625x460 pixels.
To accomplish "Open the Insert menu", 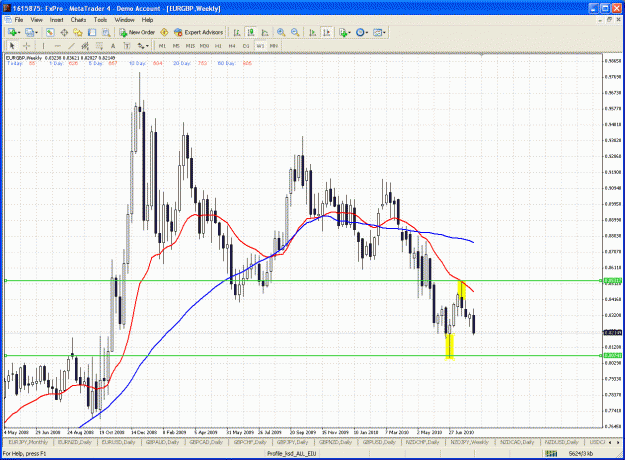I will coord(57,20).
